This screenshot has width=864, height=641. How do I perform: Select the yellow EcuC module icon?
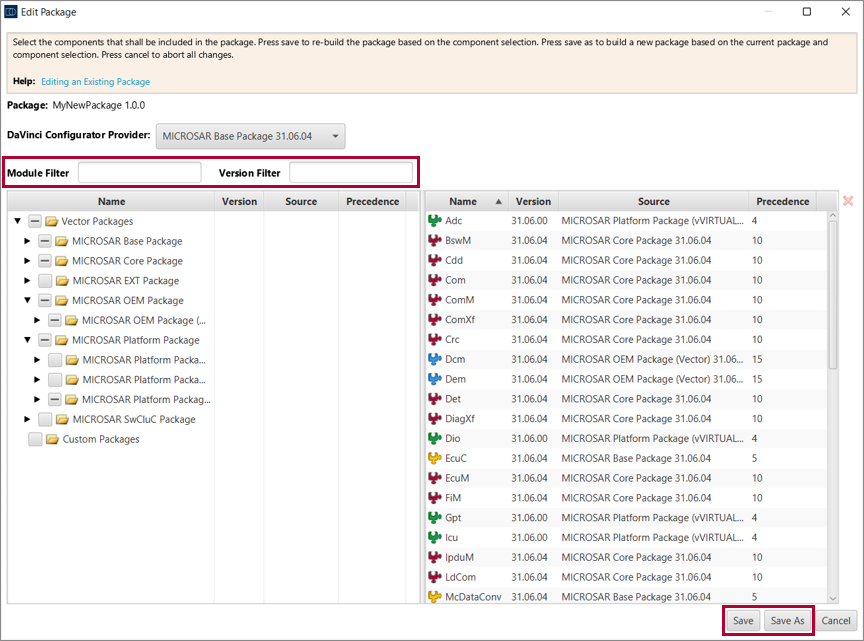[435, 458]
